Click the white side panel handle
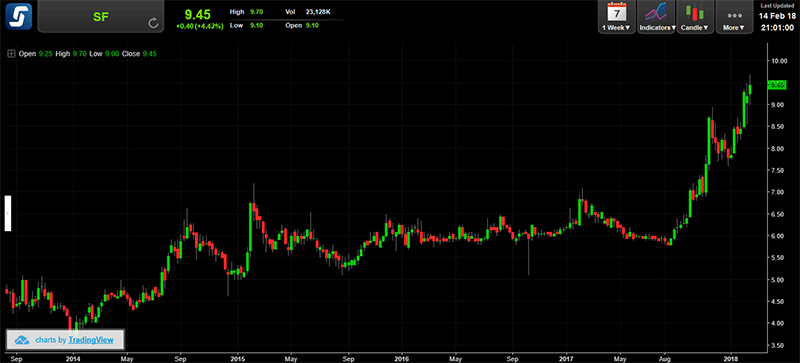Screen dimensions: 800x363 click(8, 213)
